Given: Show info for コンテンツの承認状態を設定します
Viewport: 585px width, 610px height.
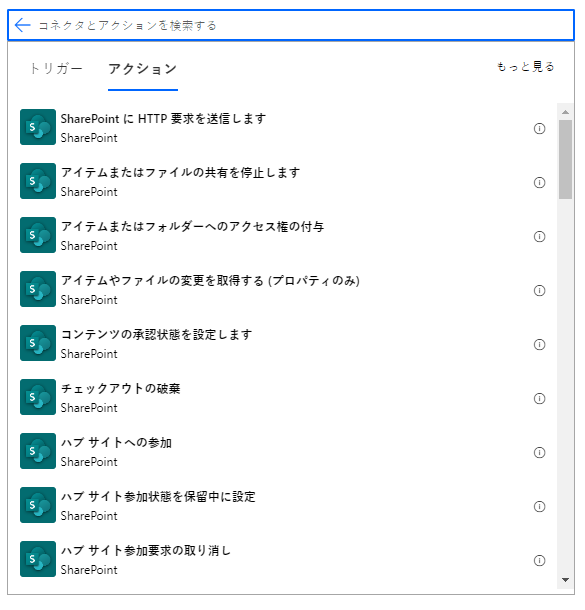Looking at the screenshot, I should (539, 345).
